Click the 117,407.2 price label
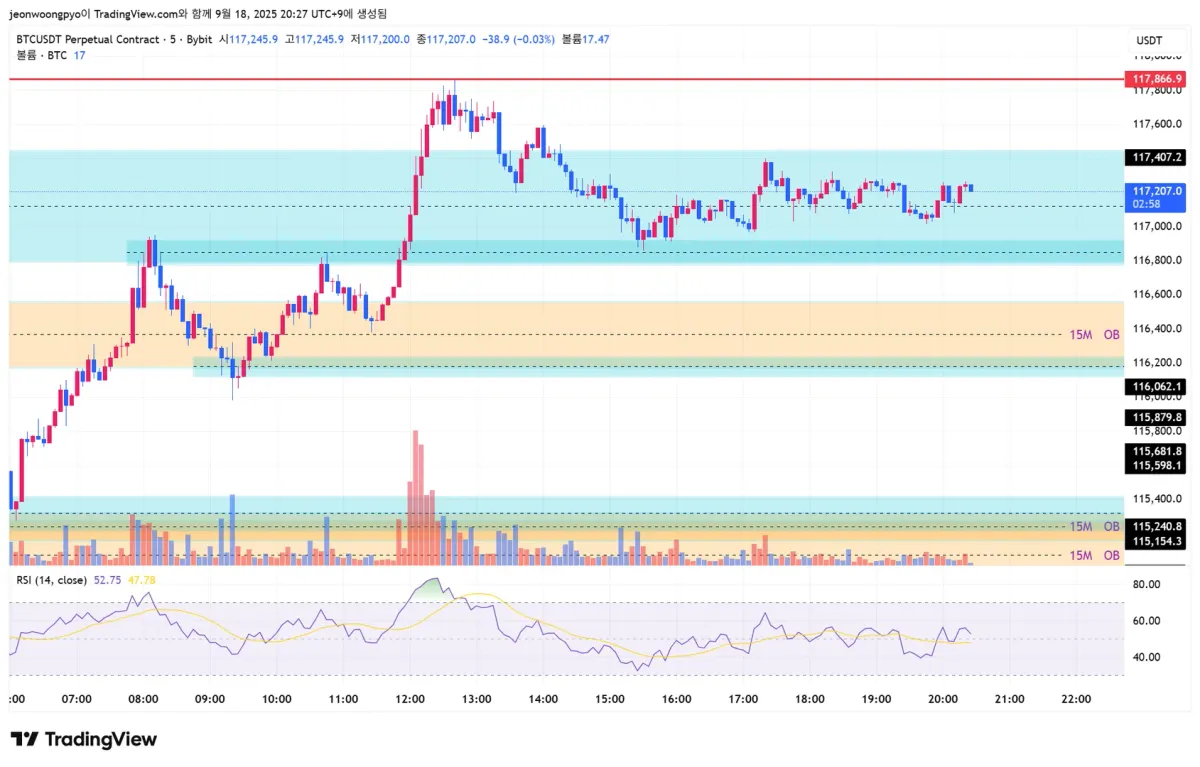 (x=1155, y=157)
